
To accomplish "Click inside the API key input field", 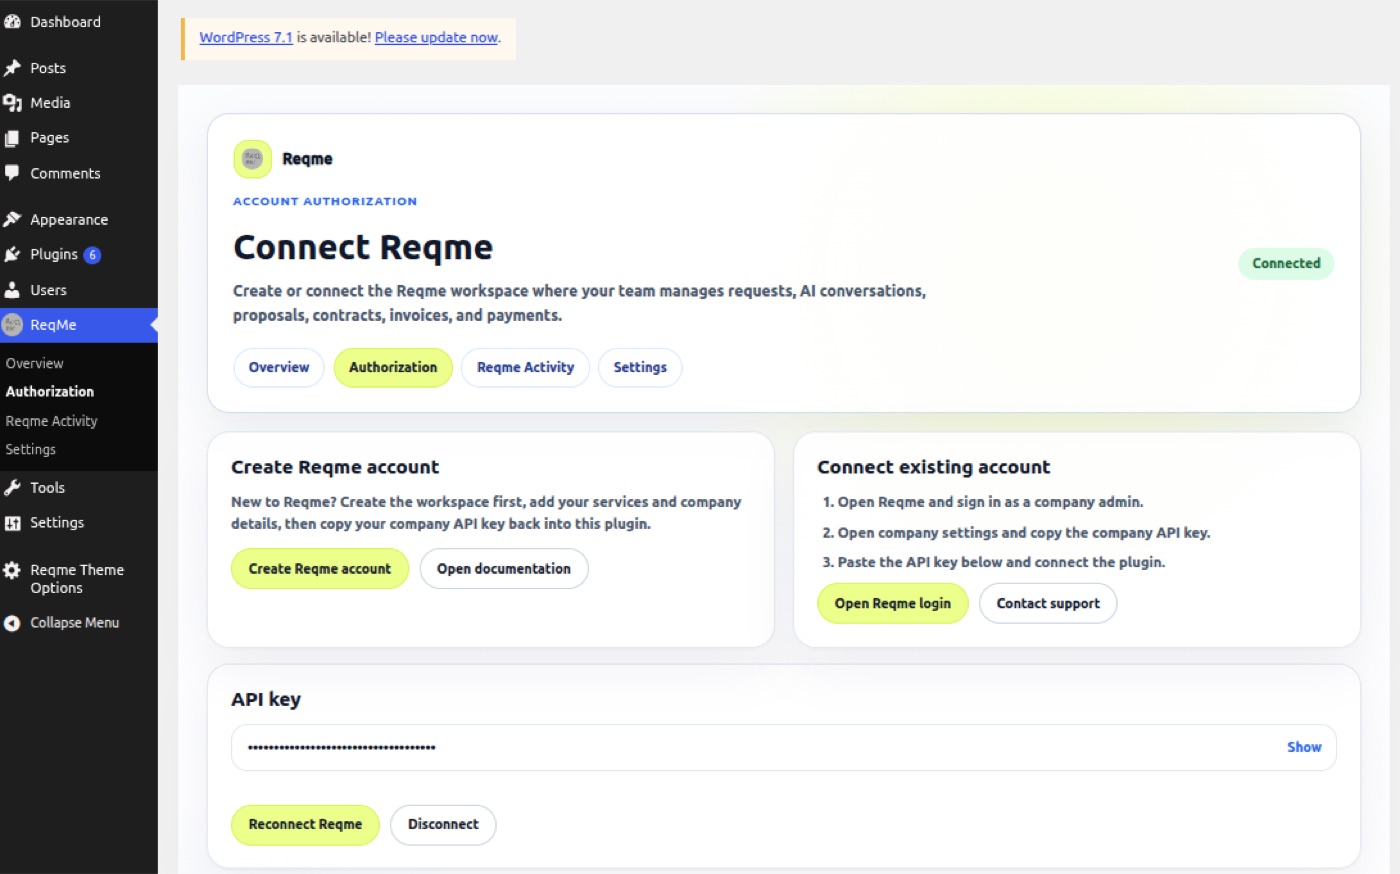I will click(783, 747).
